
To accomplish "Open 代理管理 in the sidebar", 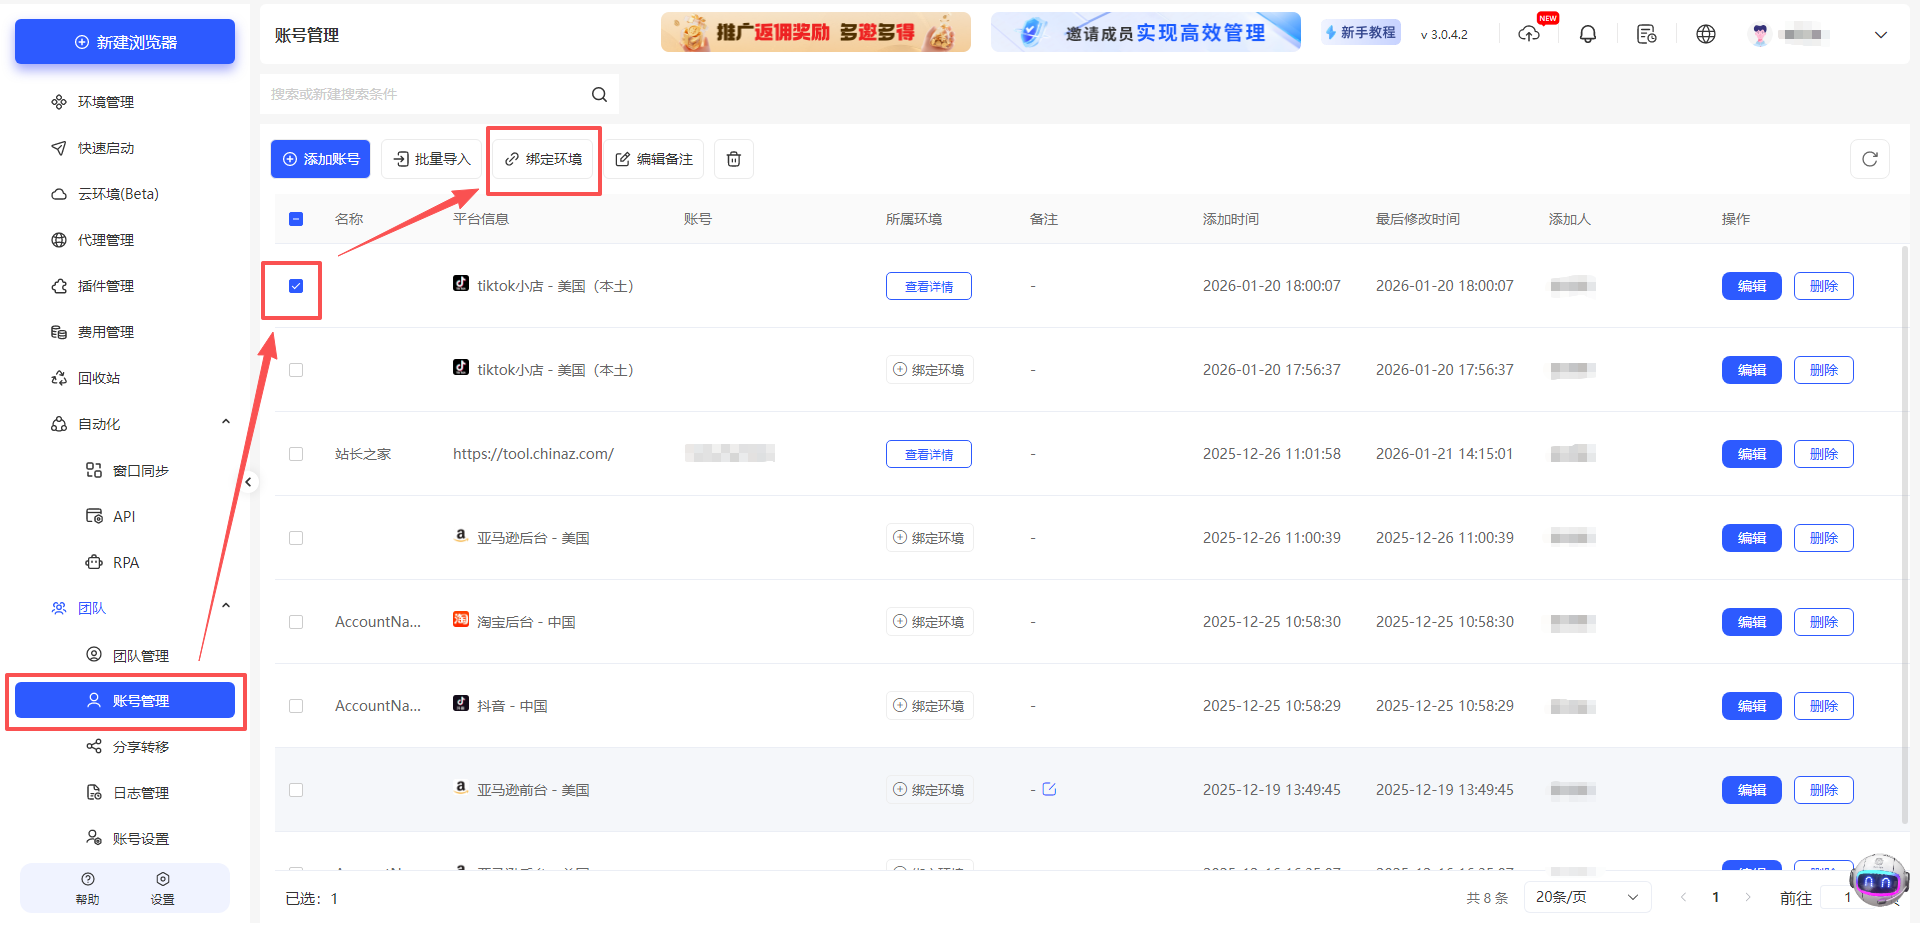I will [105, 239].
